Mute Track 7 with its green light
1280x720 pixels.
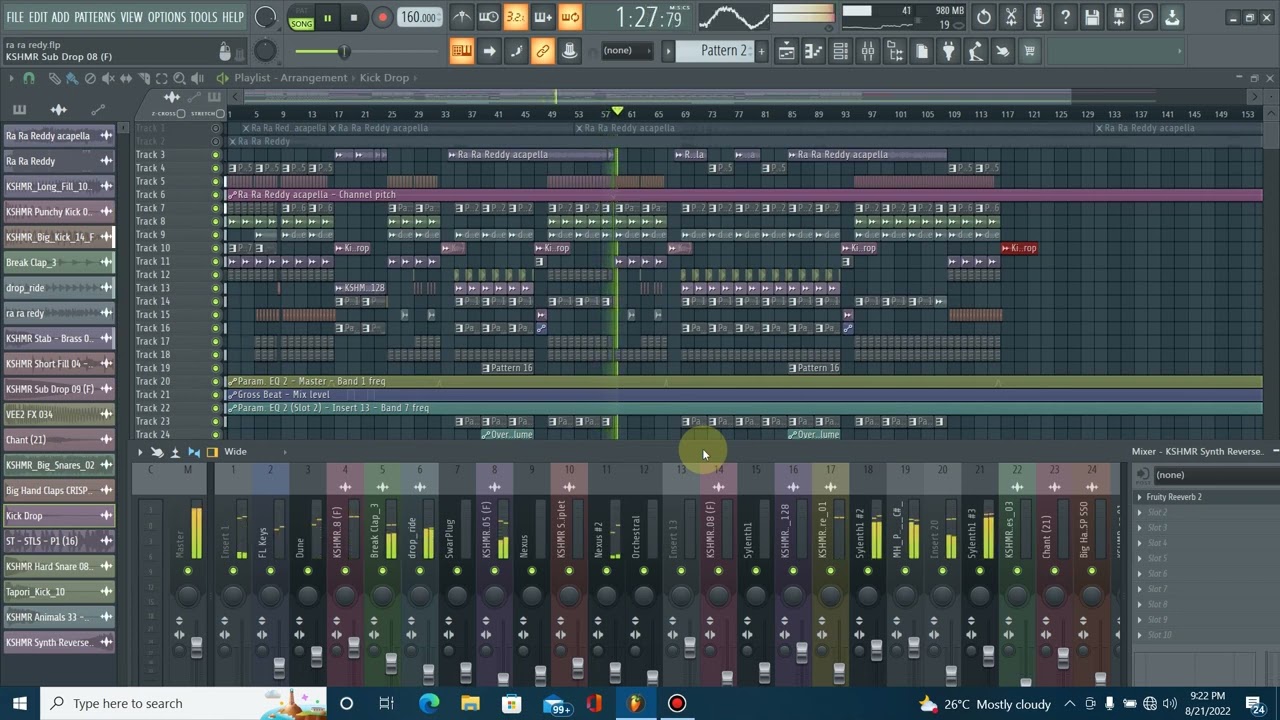pos(215,208)
